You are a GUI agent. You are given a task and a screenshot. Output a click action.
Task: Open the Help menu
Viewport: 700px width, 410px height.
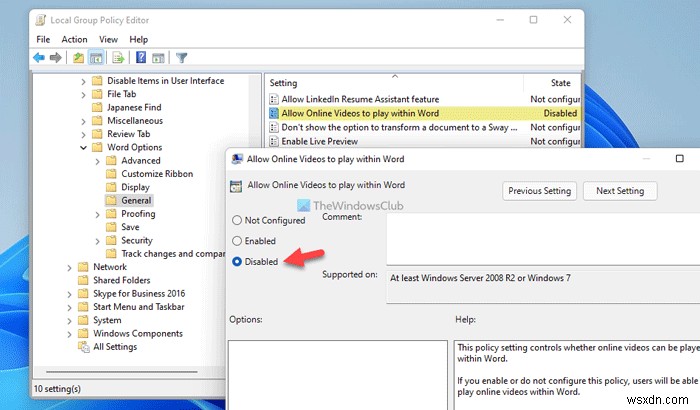(x=138, y=39)
